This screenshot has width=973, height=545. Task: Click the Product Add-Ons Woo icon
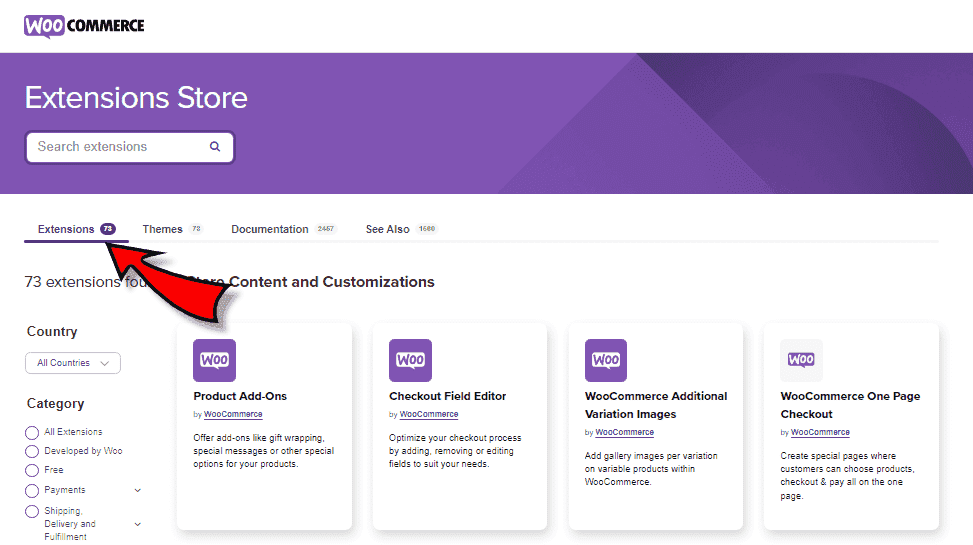(214, 360)
